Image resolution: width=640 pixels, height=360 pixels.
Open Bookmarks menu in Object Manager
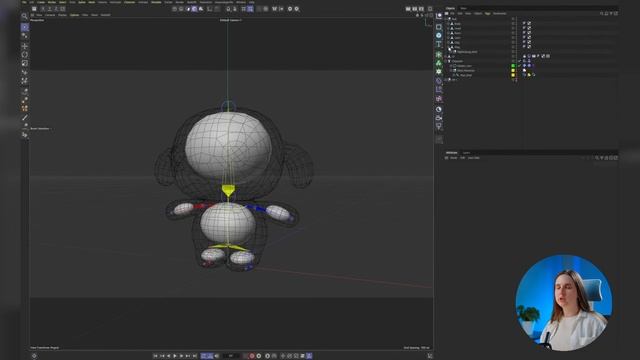tap(500, 13)
